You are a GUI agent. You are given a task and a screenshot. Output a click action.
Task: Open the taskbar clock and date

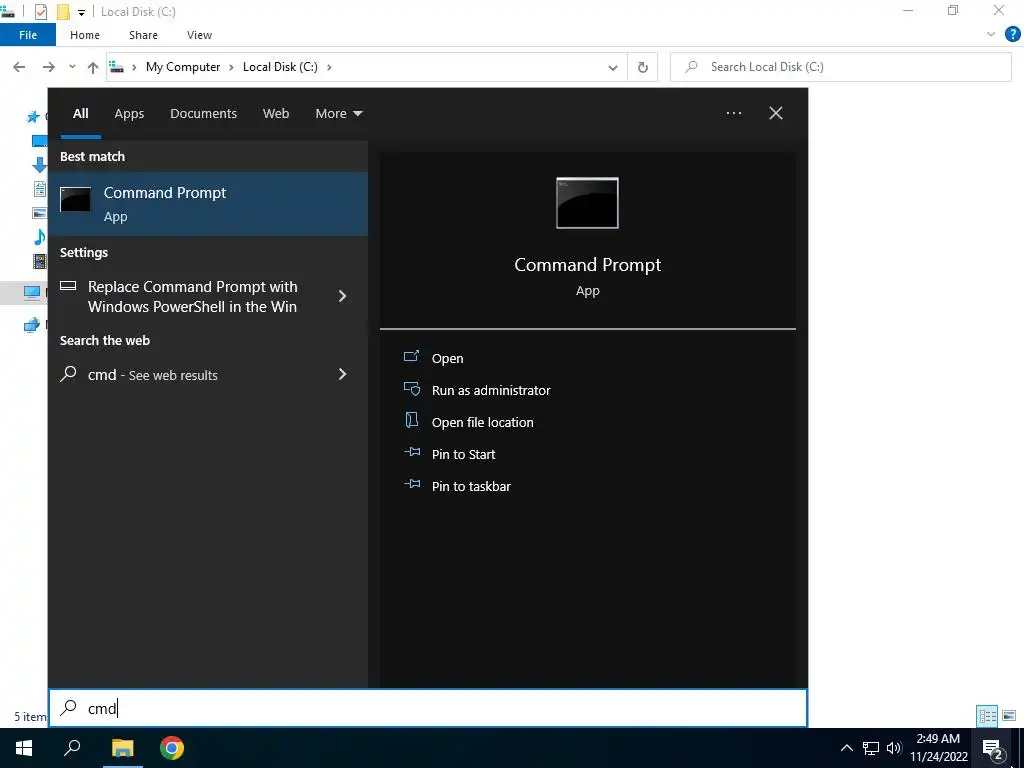pos(939,748)
